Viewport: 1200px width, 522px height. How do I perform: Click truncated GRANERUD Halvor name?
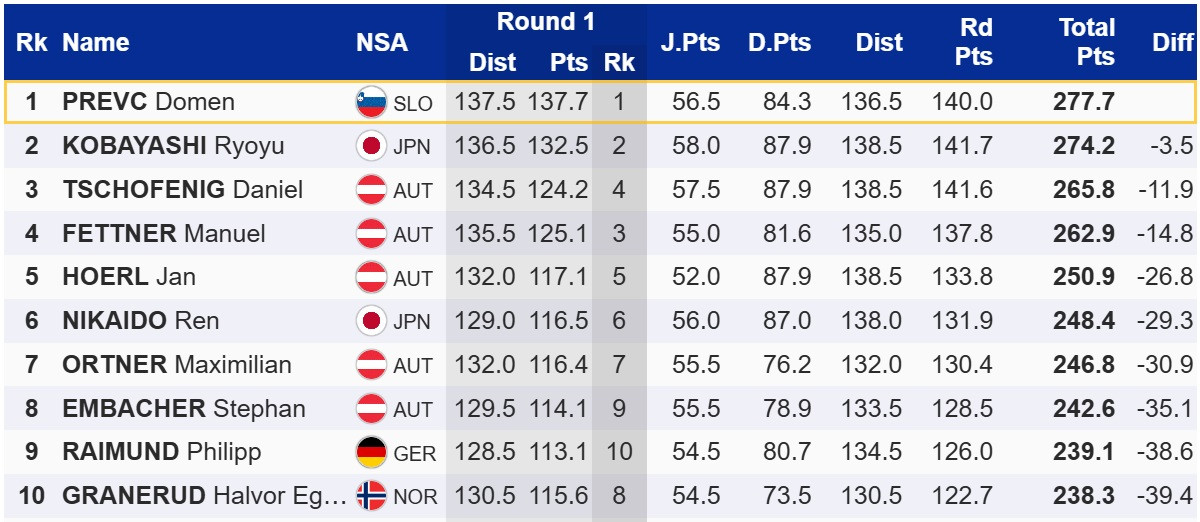tap(204, 496)
